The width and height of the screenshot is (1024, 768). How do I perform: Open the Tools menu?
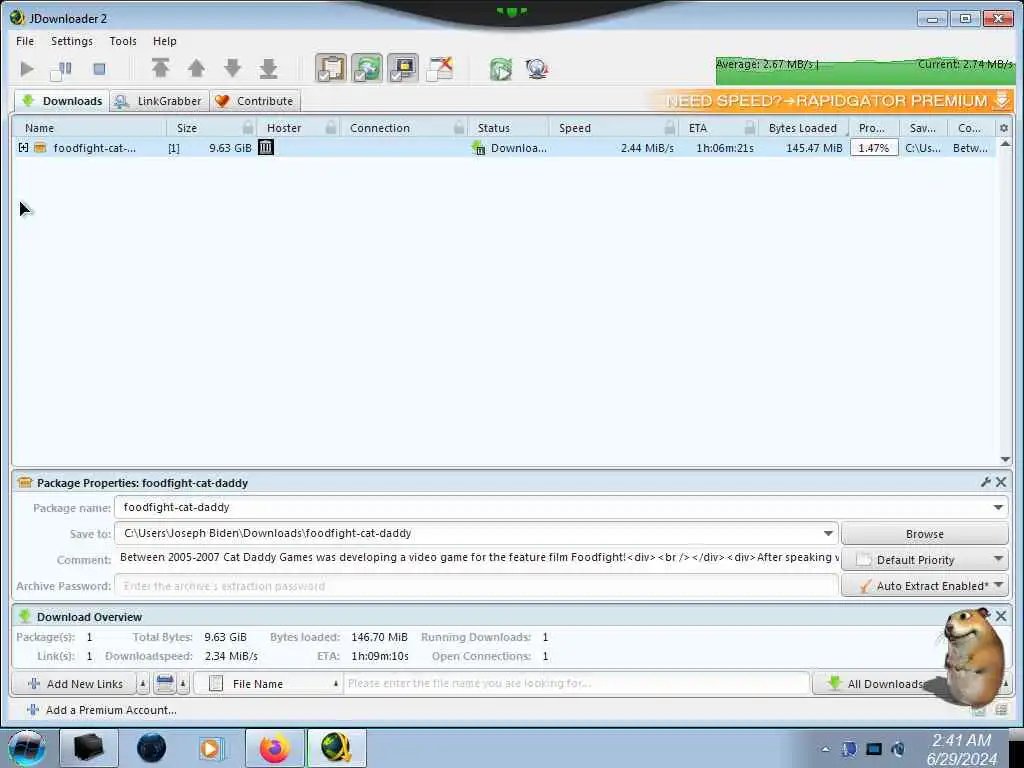123,40
